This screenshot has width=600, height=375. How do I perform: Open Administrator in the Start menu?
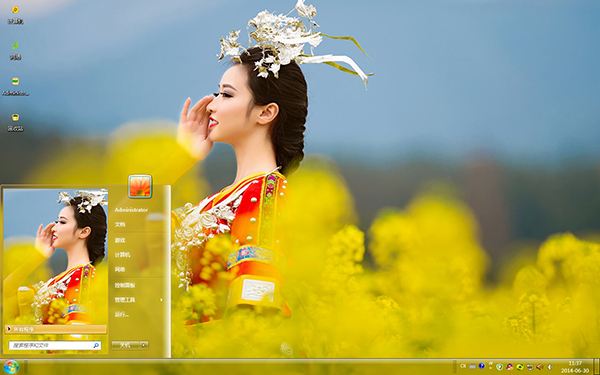(131, 210)
